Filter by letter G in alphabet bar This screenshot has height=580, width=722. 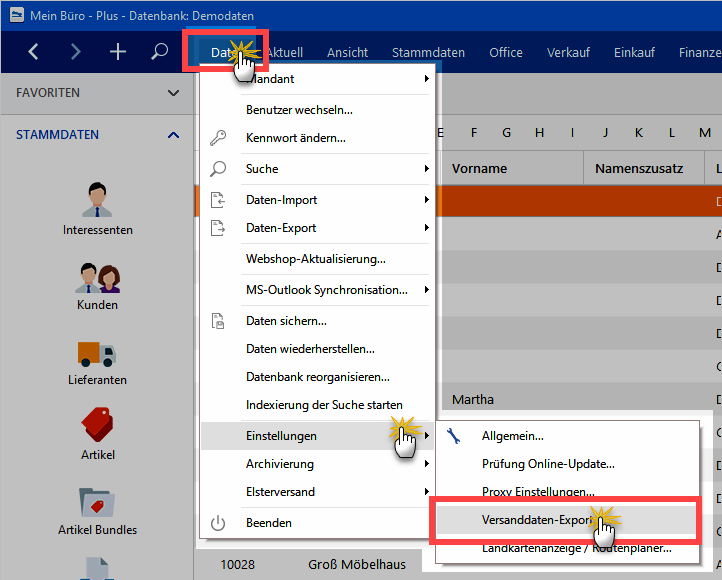coord(507,133)
